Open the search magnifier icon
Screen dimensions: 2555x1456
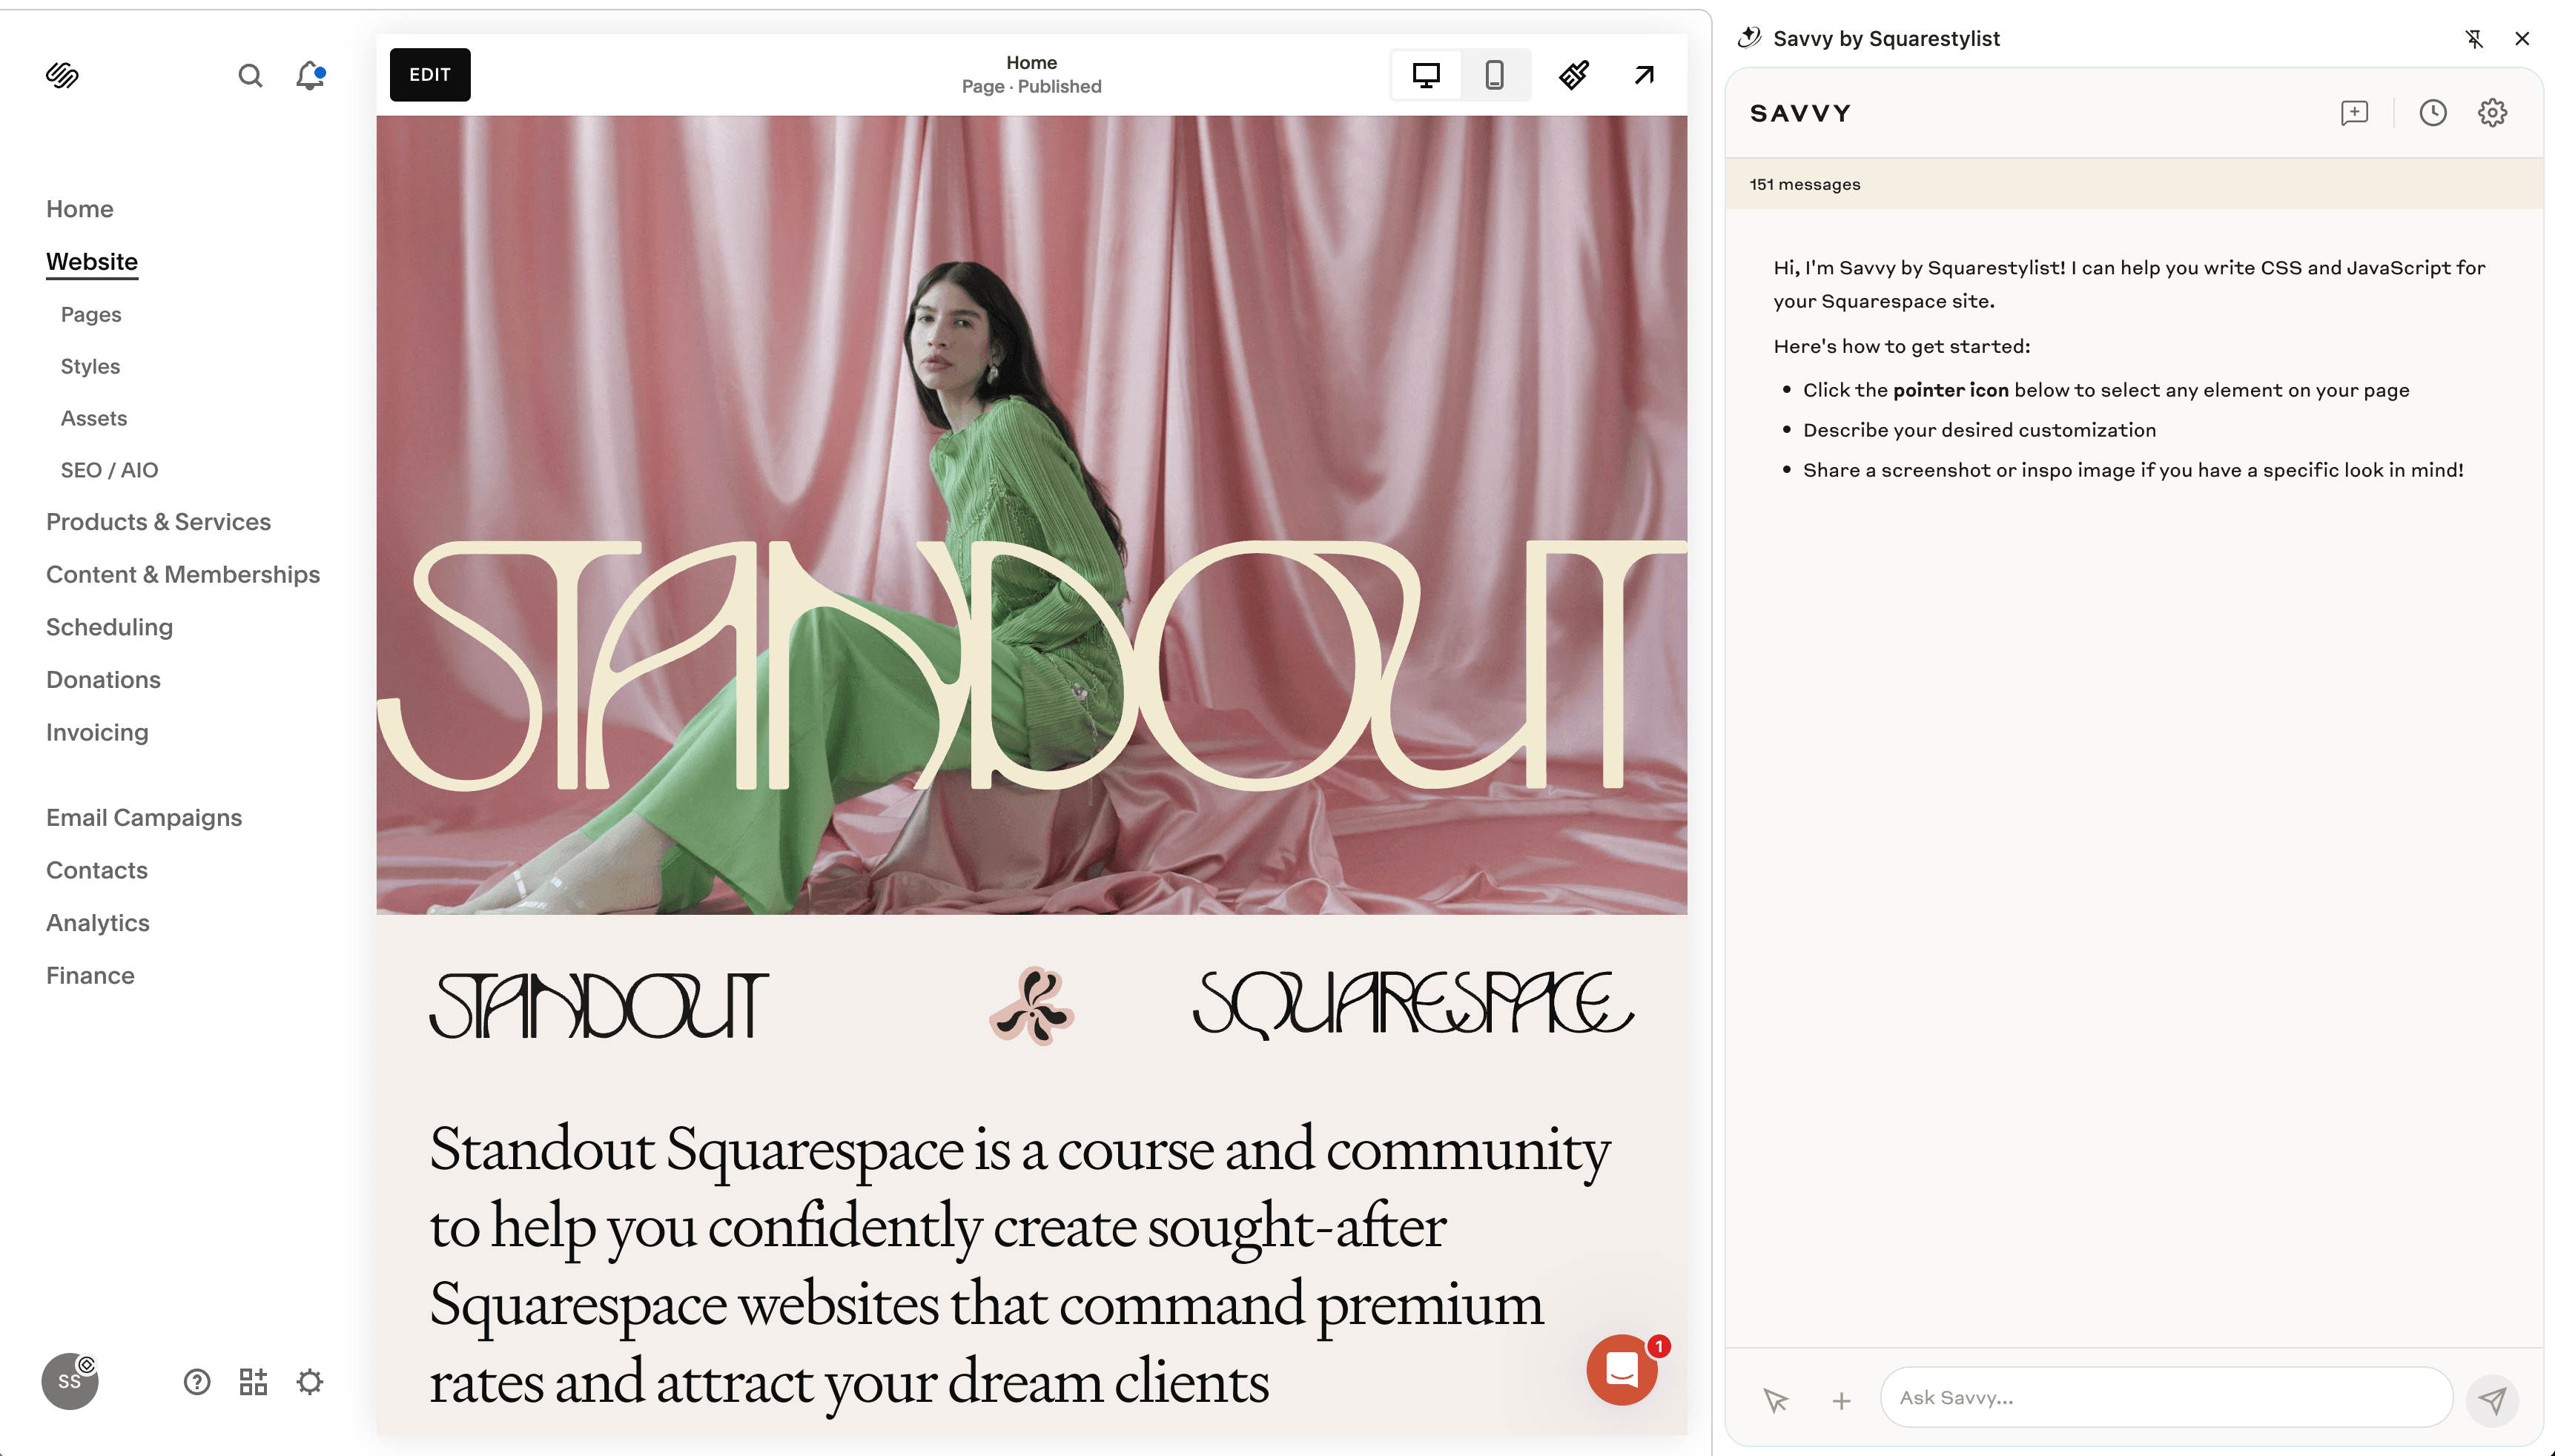pyautogui.click(x=250, y=75)
